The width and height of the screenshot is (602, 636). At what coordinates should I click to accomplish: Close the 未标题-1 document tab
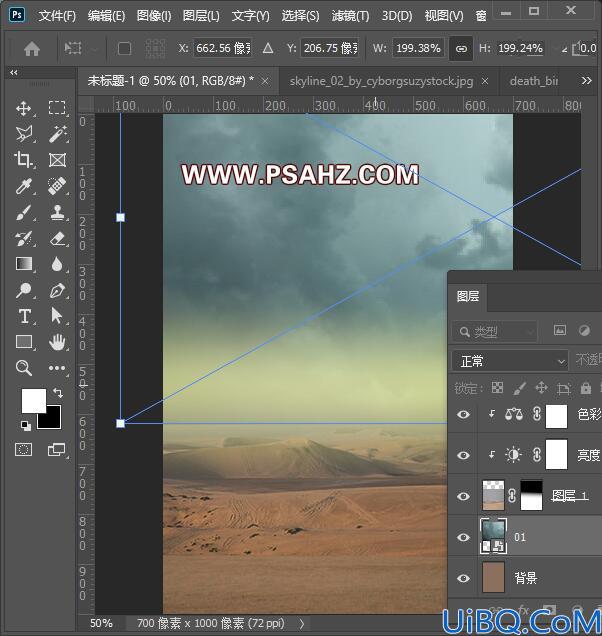point(265,81)
